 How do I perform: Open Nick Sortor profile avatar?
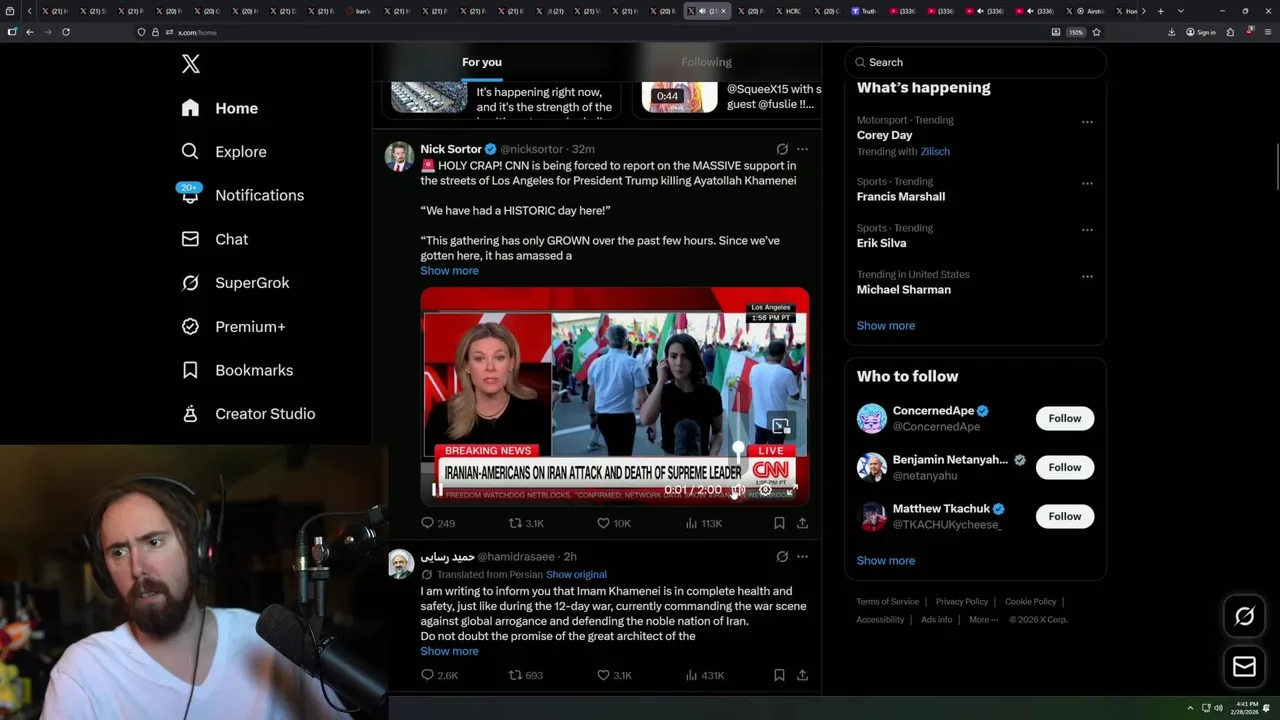(399, 156)
